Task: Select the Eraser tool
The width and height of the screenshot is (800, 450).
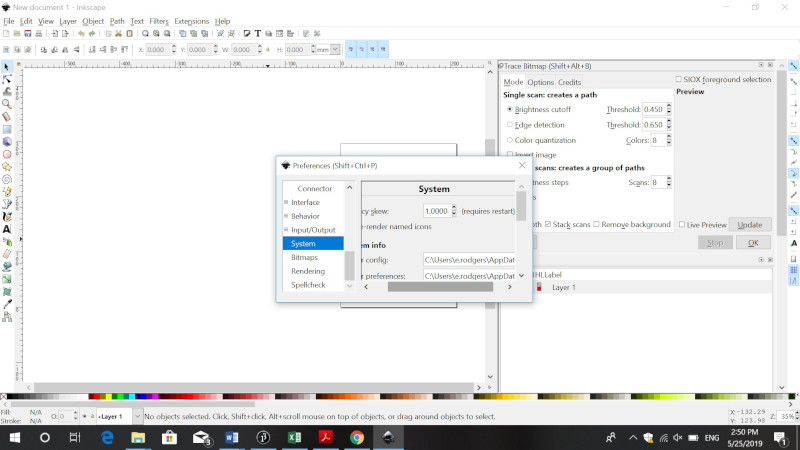Action: [x=7, y=254]
